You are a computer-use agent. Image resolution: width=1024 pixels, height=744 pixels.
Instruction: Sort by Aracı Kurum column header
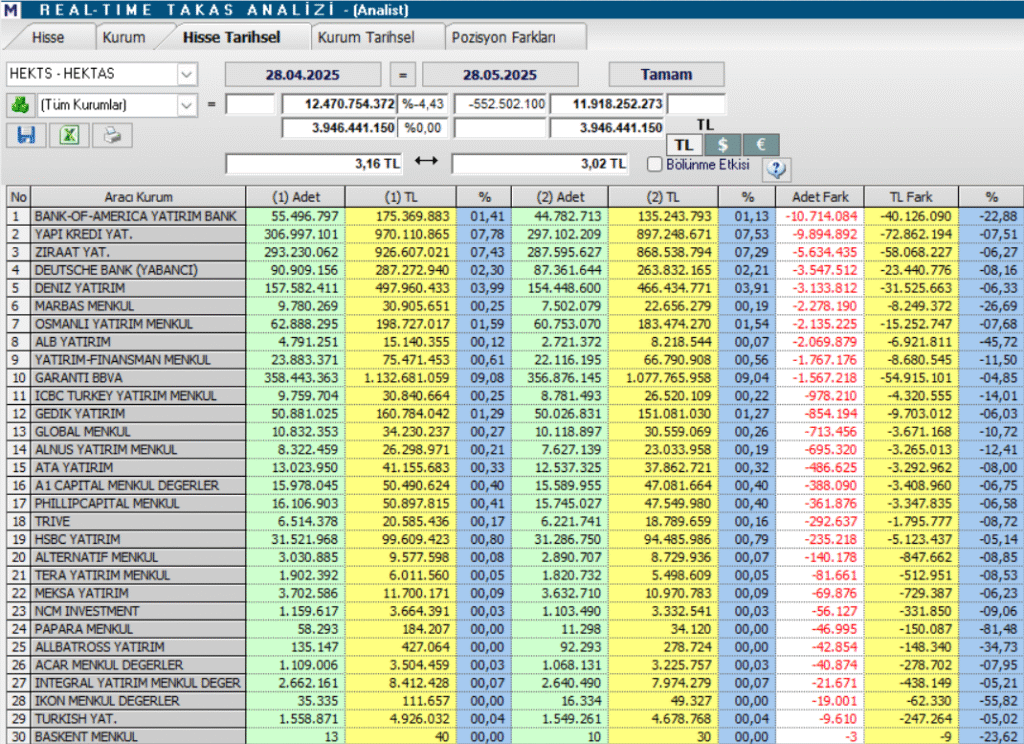pos(138,197)
